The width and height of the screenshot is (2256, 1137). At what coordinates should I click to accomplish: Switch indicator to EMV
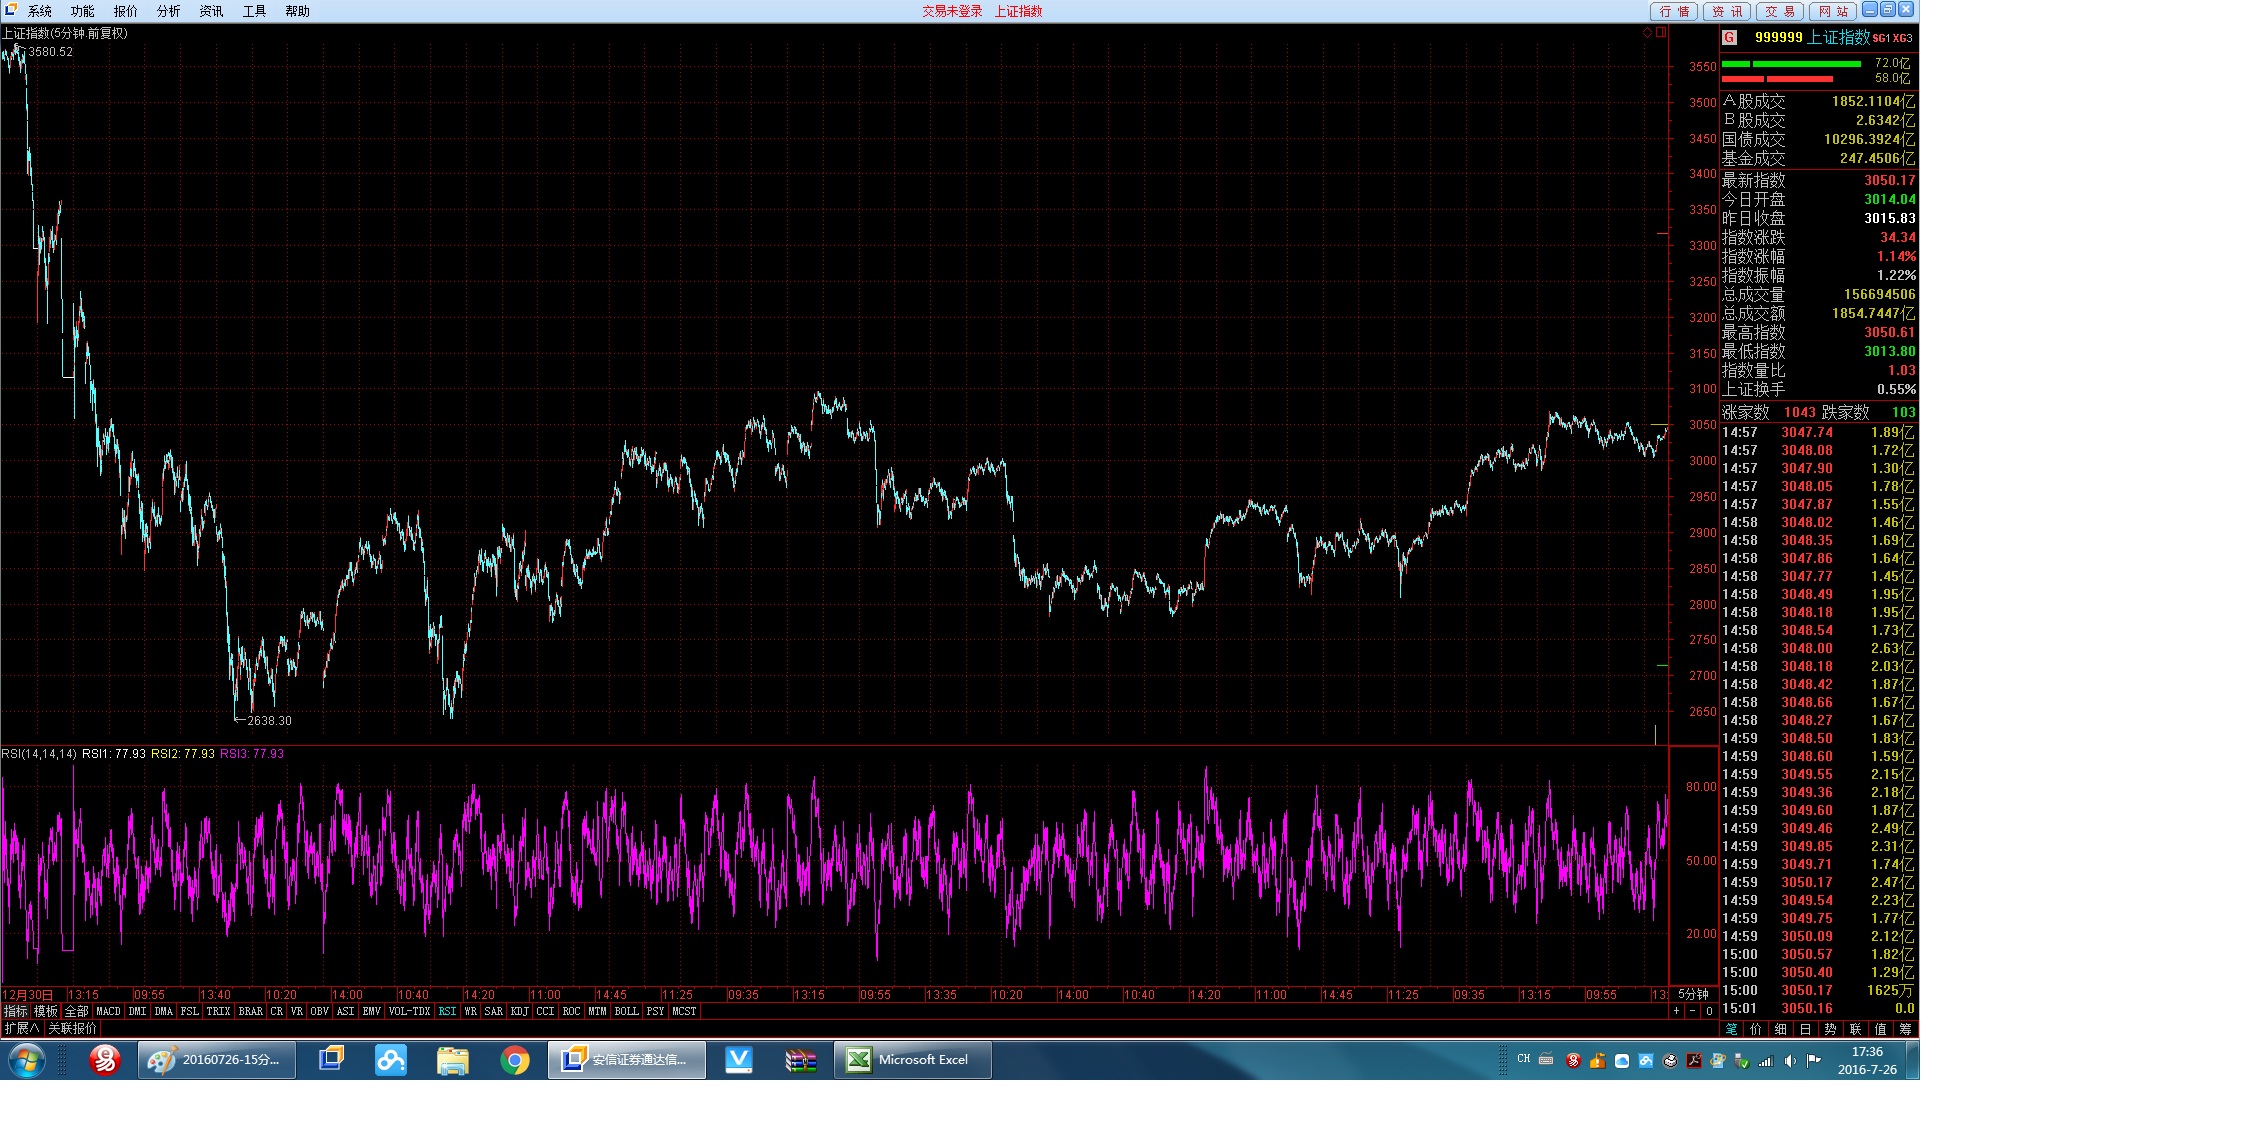point(372,1011)
